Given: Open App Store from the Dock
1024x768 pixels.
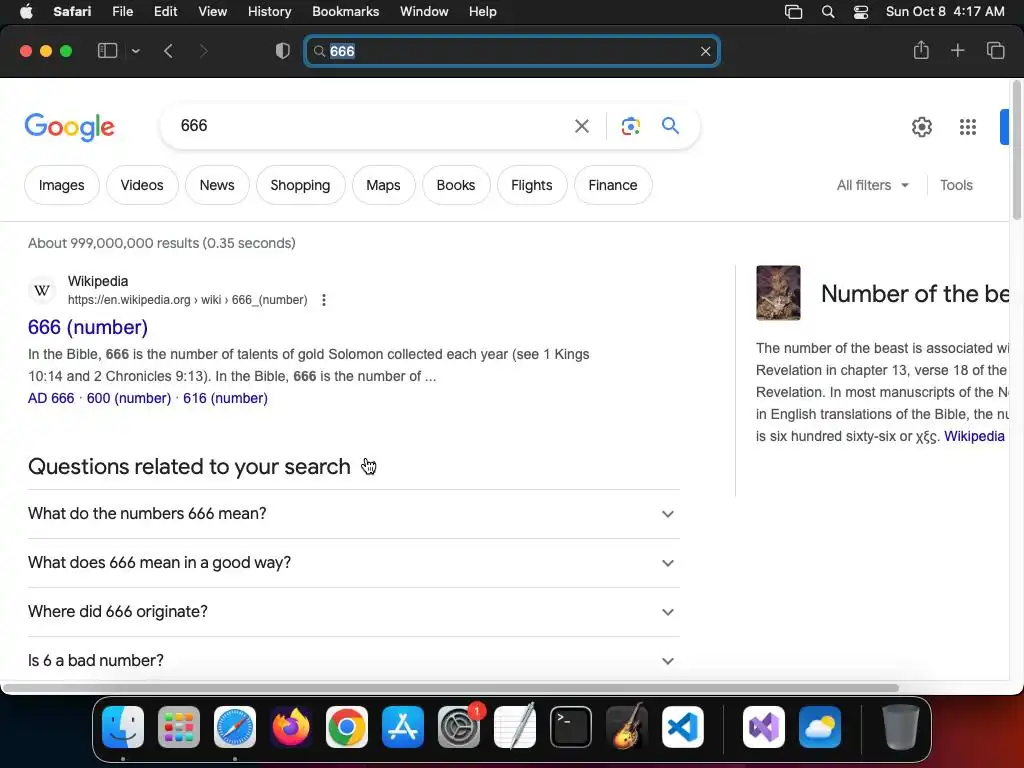Looking at the screenshot, I should pos(403,727).
